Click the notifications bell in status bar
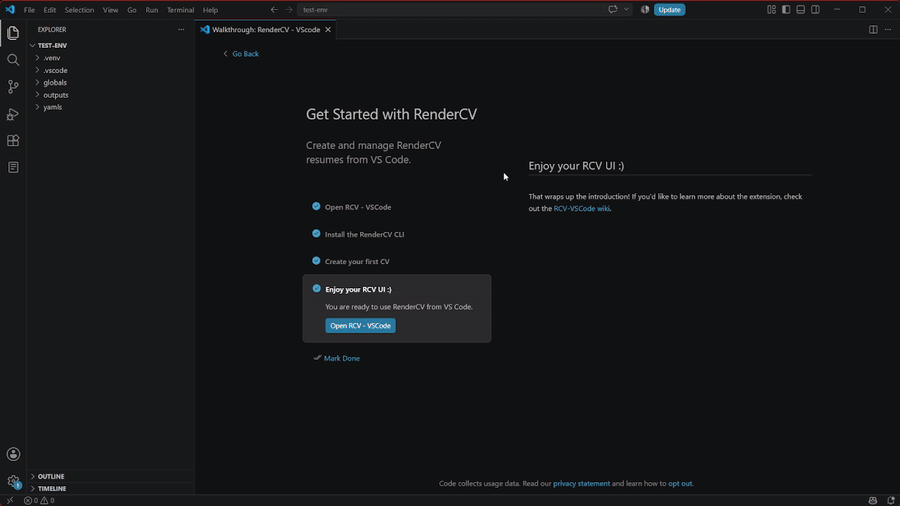The width and height of the screenshot is (900, 506). (890, 500)
